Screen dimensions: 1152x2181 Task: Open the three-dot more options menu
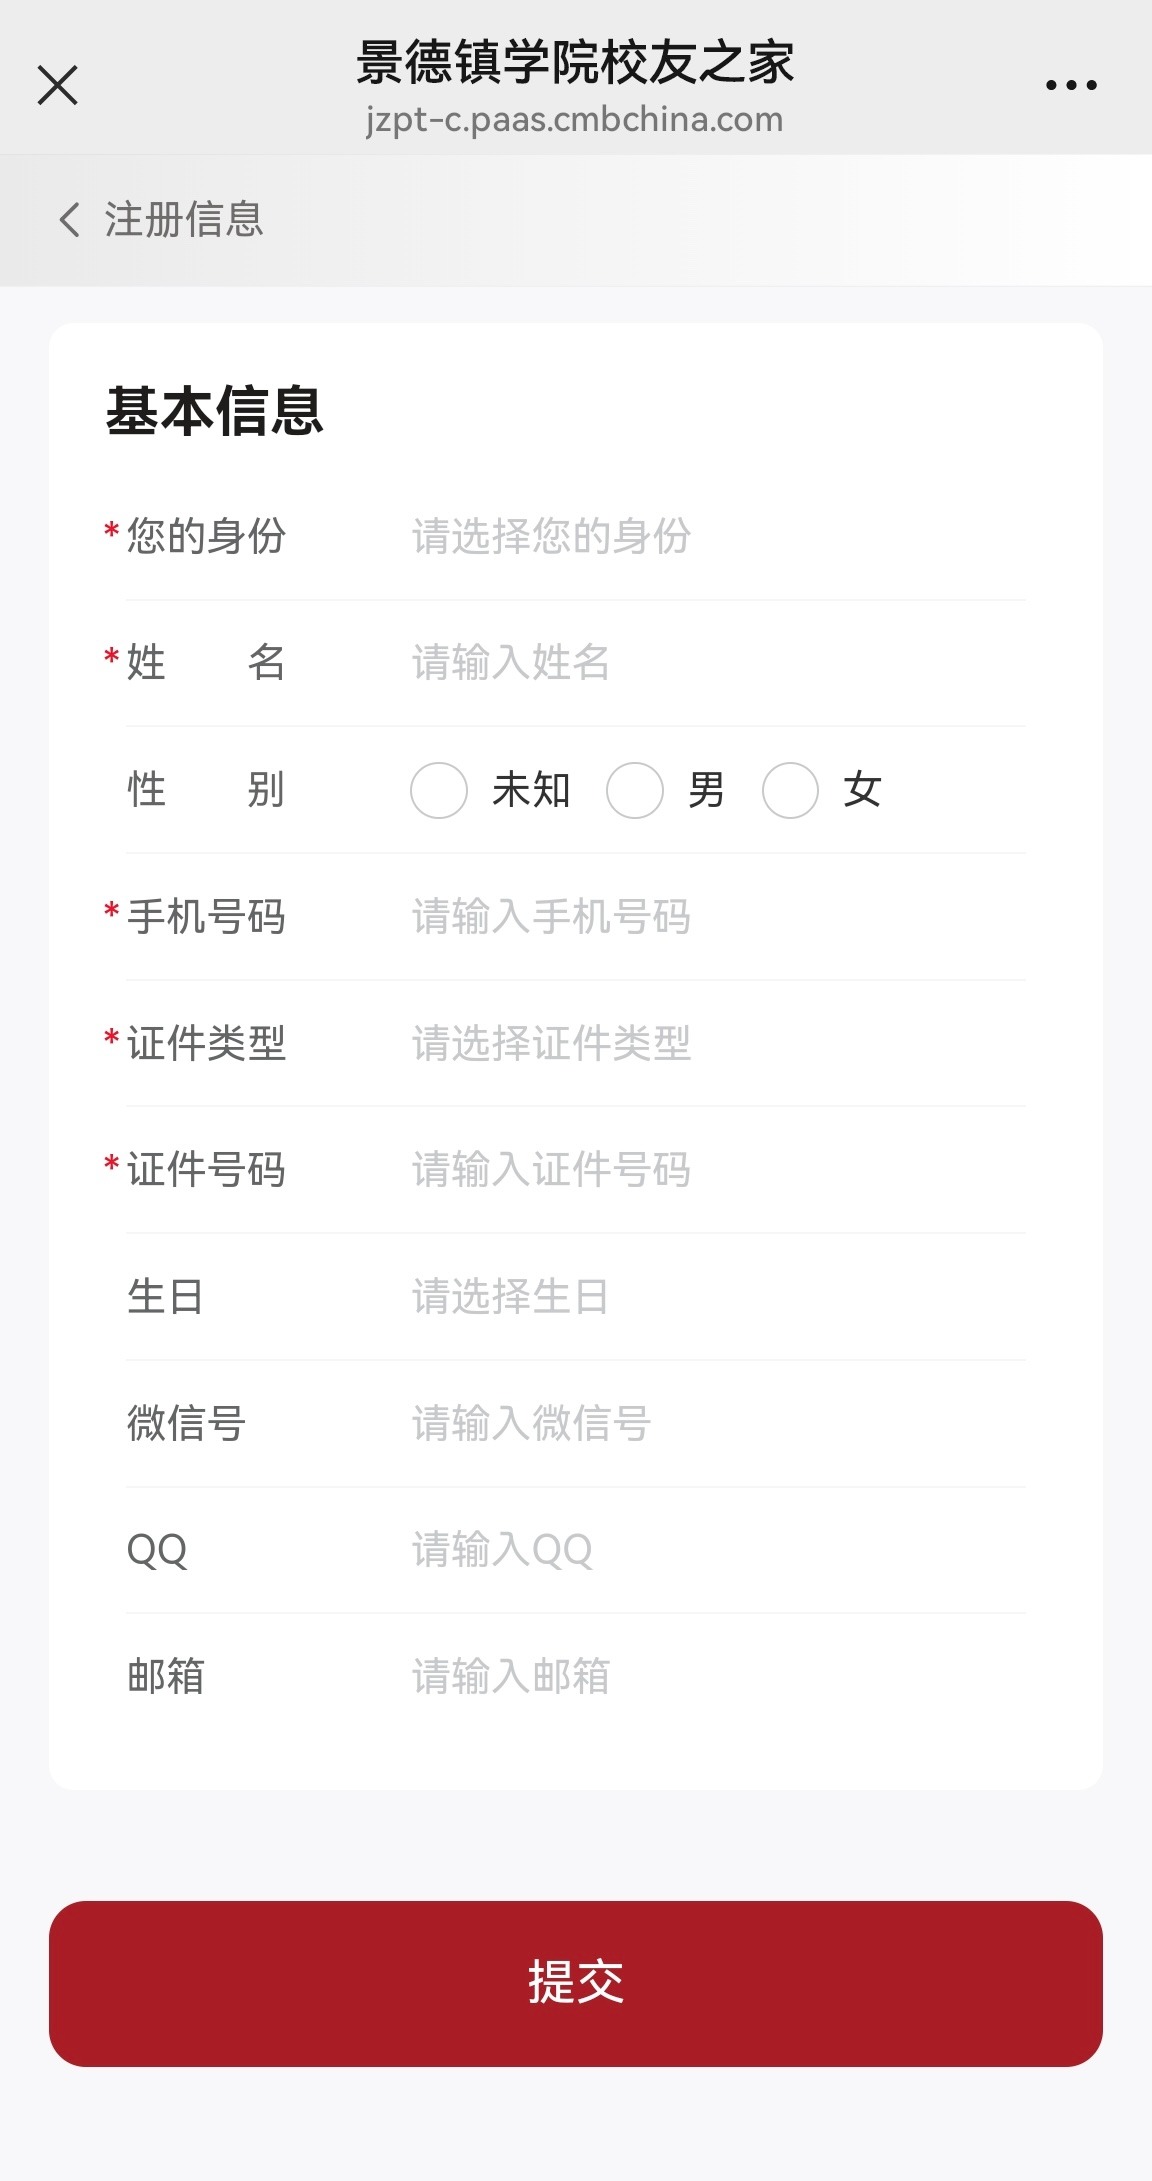pos(1071,85)
